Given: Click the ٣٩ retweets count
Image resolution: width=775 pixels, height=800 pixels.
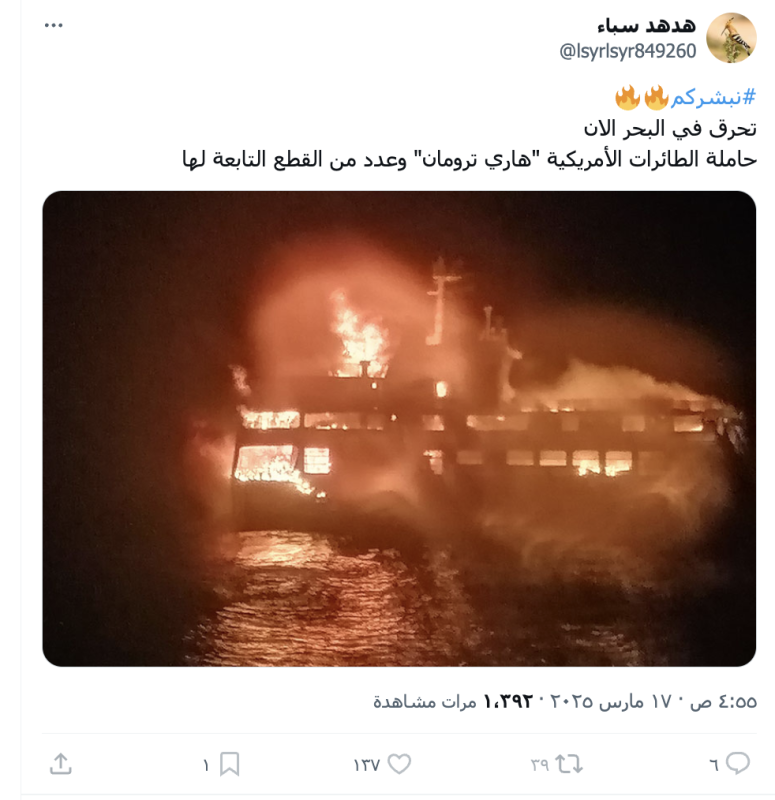Looking at the screenshot, I should click(x=539, y=765).
